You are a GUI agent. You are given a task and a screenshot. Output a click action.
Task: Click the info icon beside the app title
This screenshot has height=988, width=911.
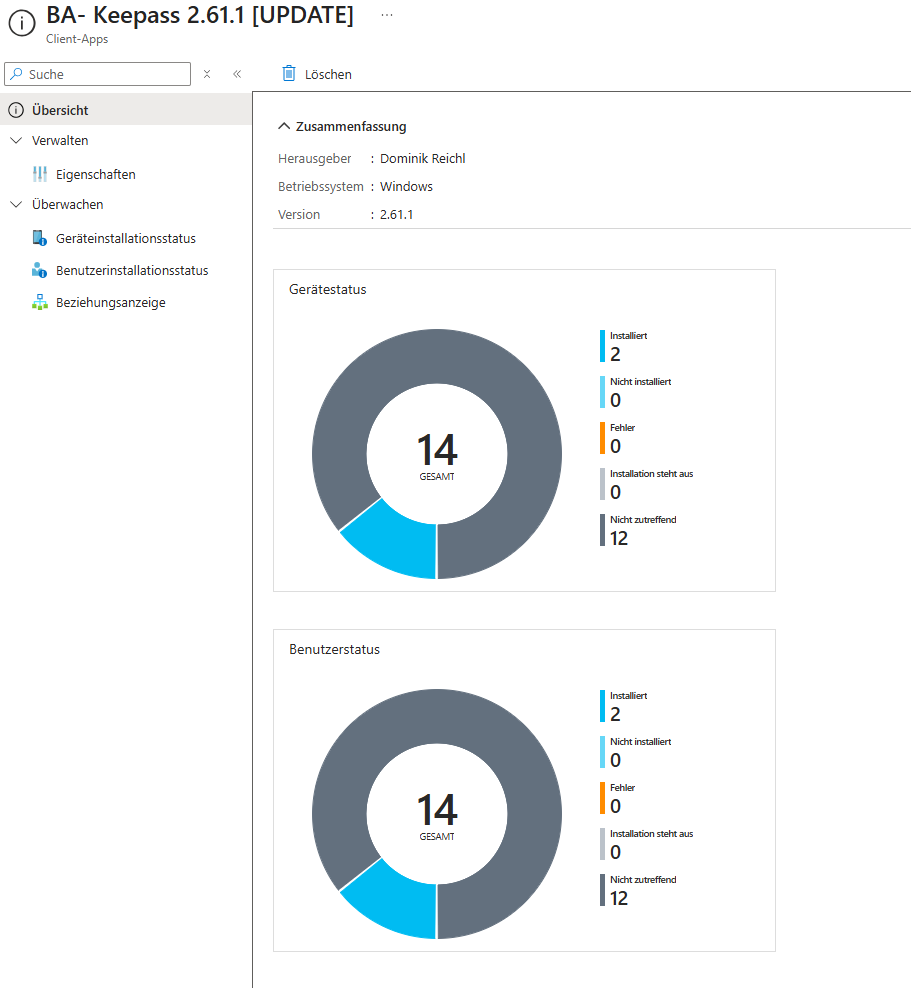[x=22, y=23]
